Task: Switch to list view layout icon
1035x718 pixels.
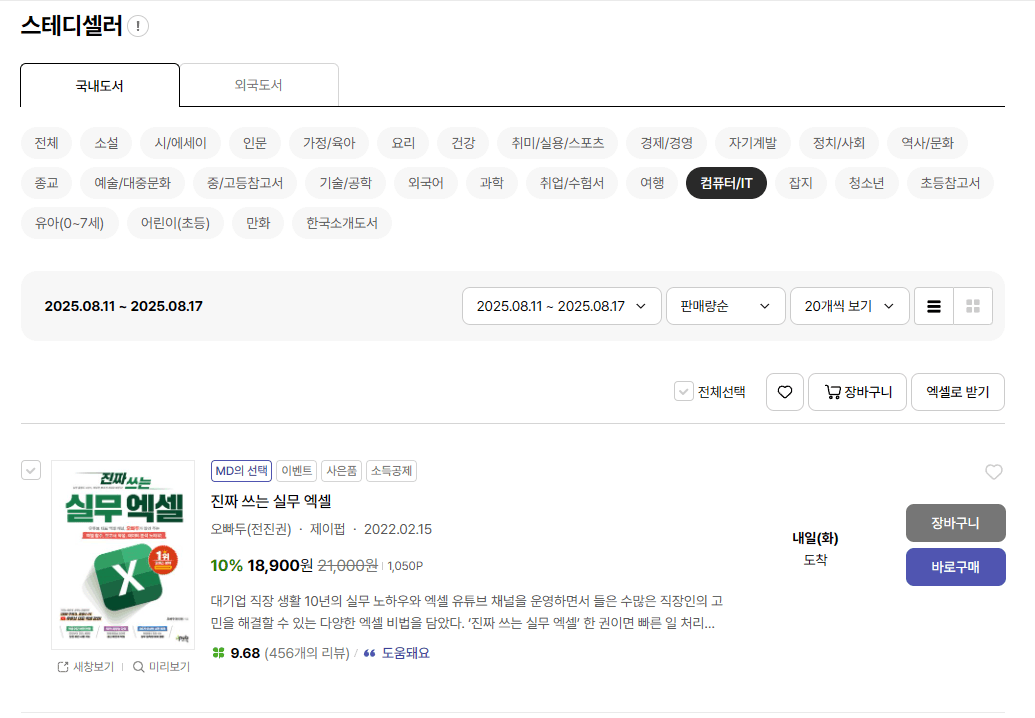Action: (x=933, y=306)
